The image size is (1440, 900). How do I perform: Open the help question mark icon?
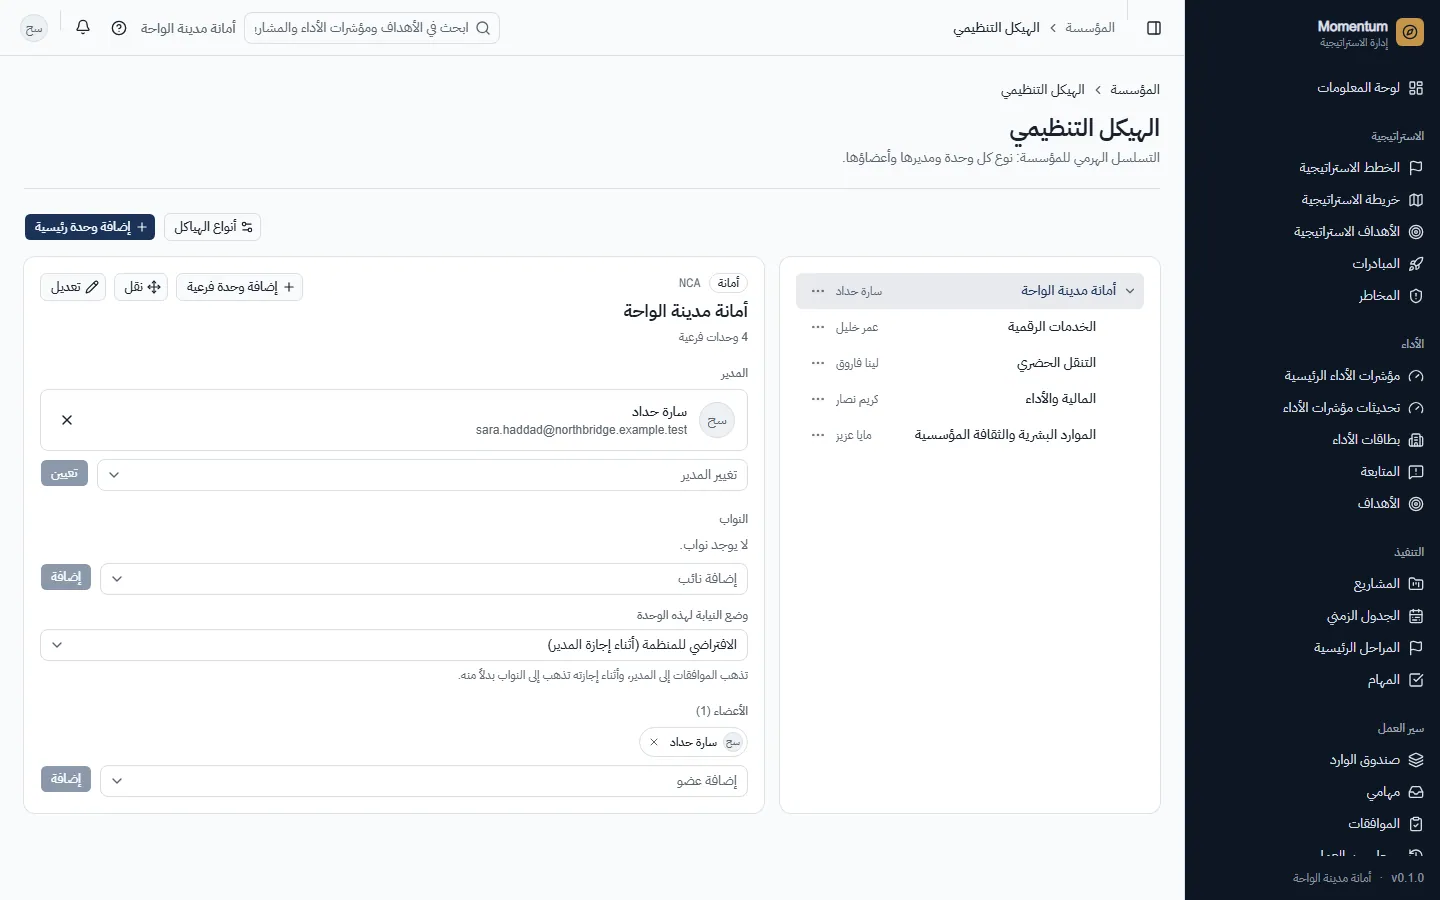pos(119,28)
